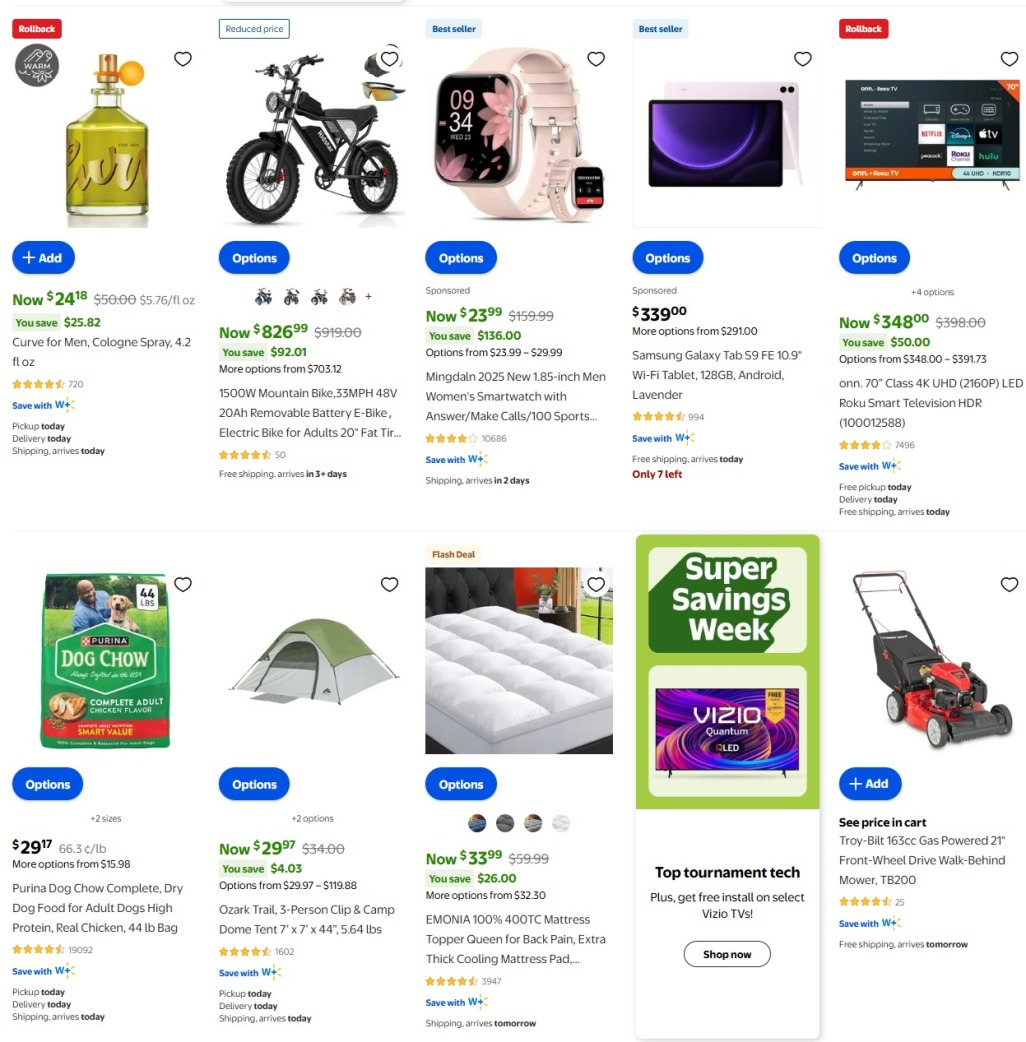
Task: Click the heart icon on the Ozark Trail tent
Action: click(x=389, y=584)
